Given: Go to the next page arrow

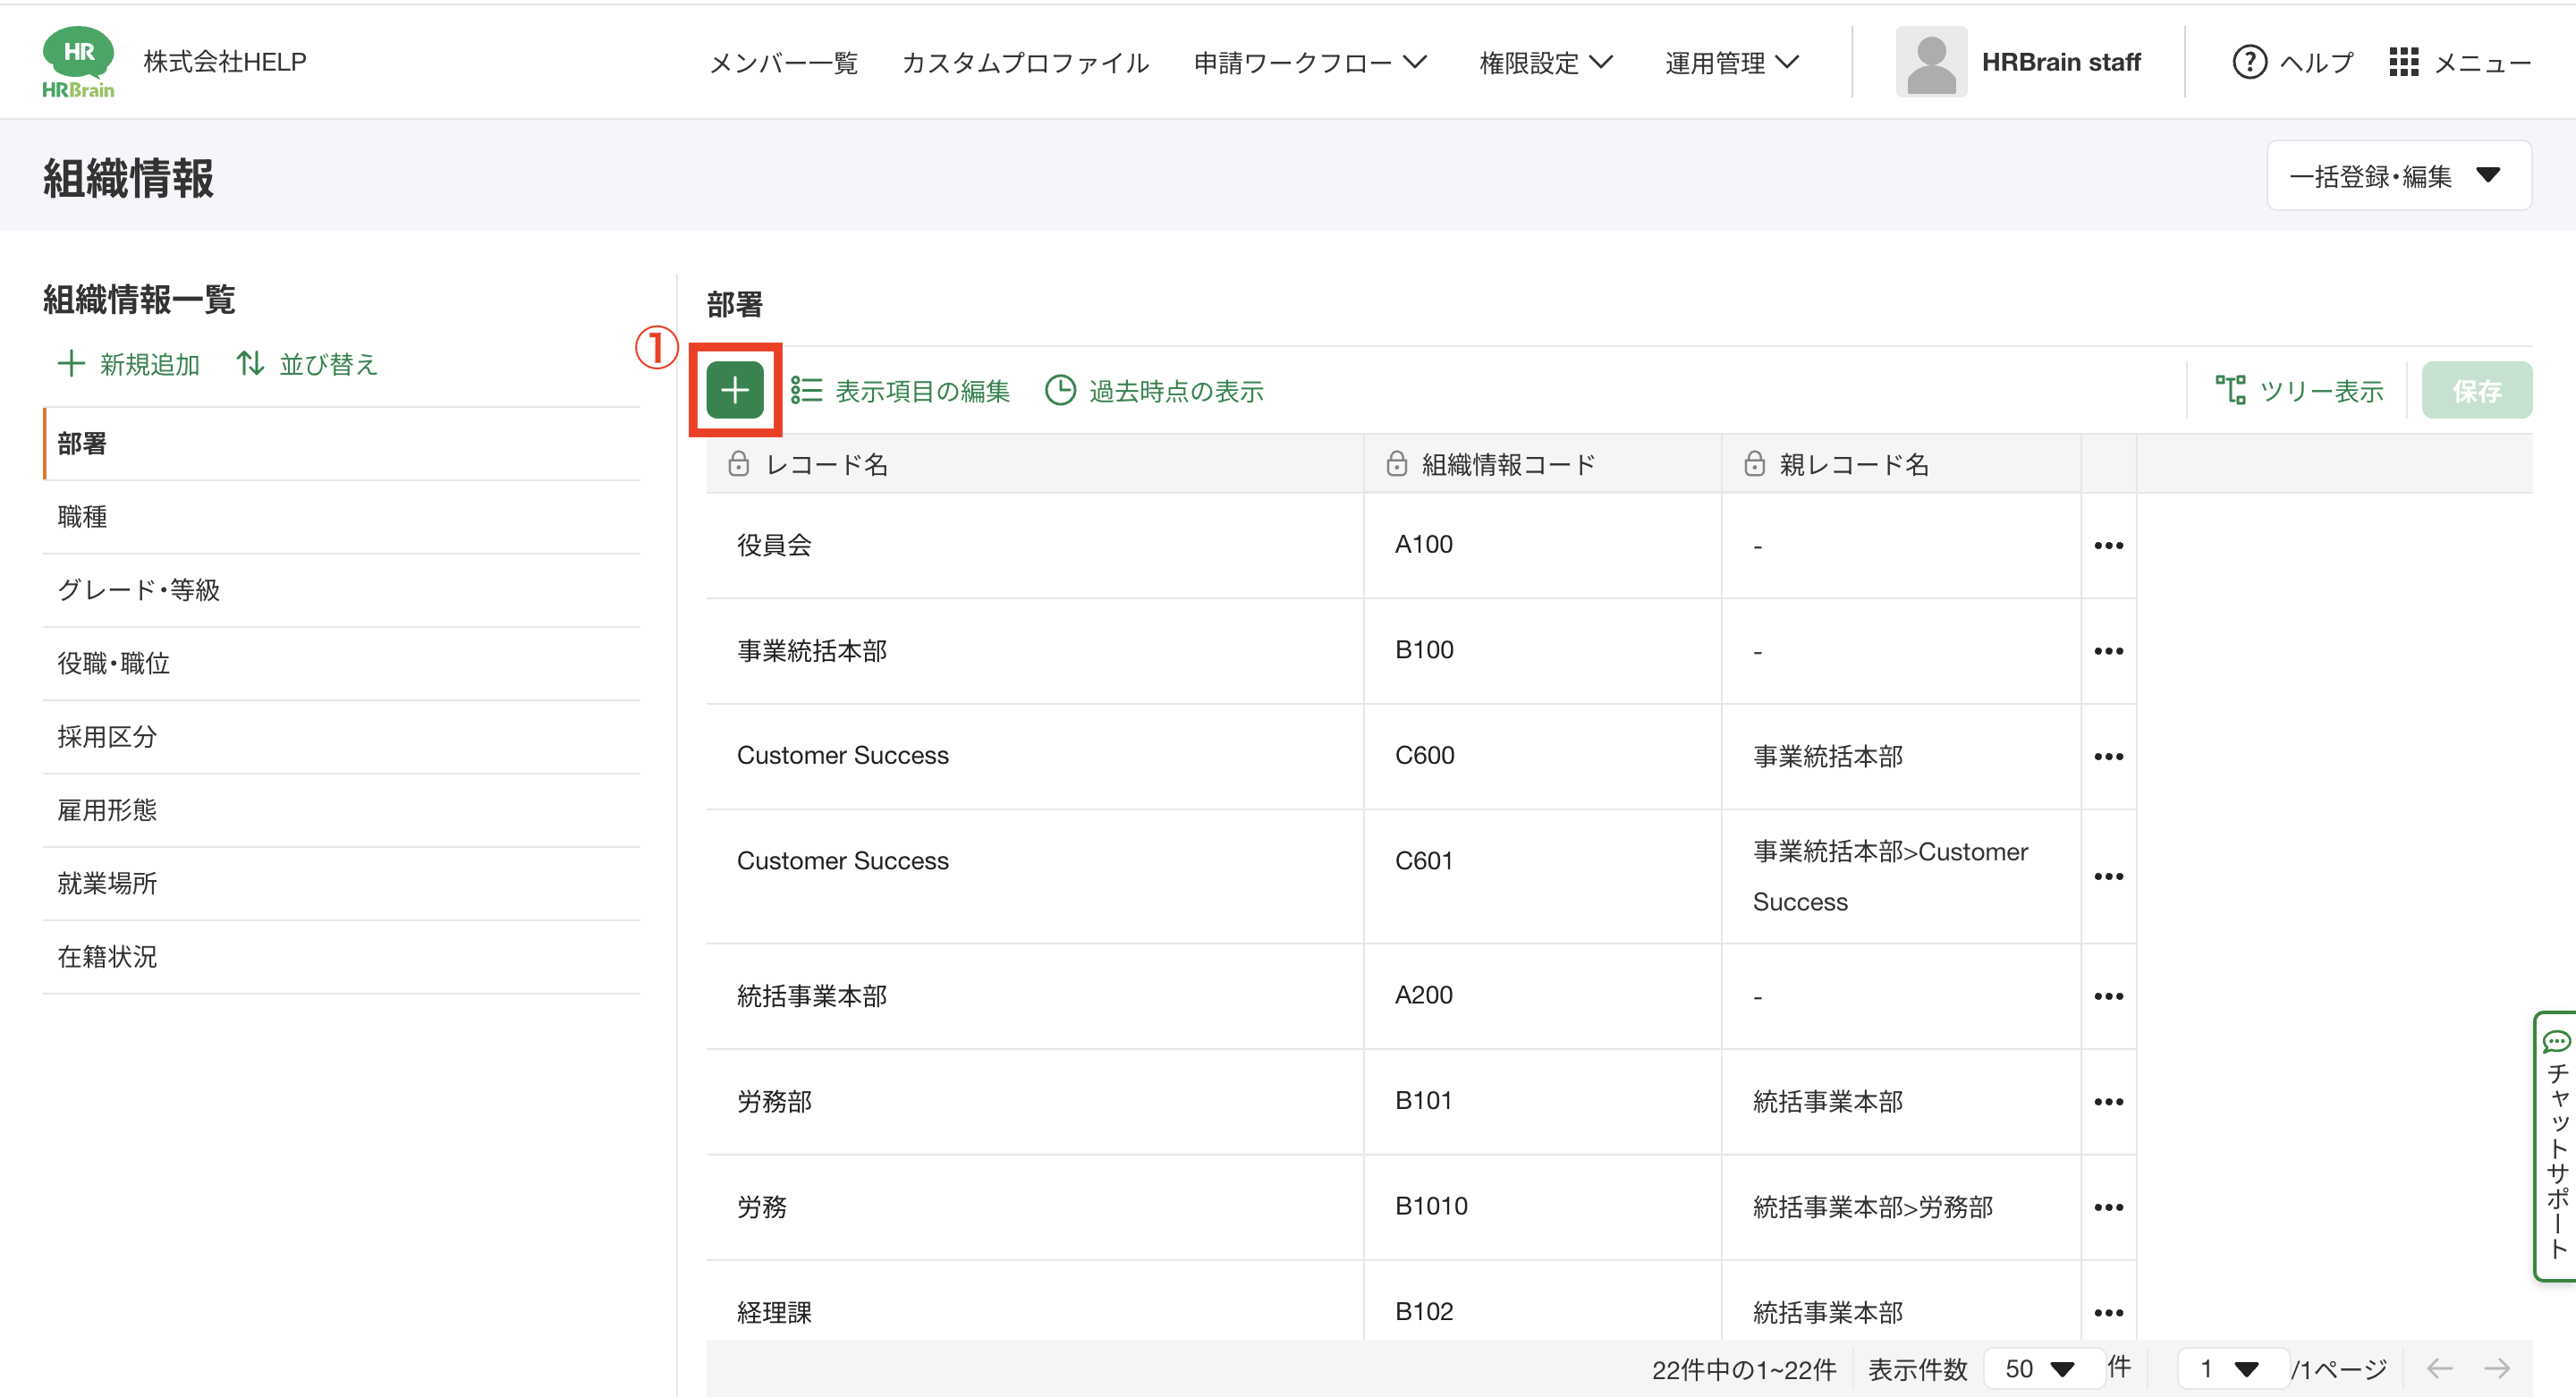Looking at the screenshot, I should [2497, 1368].
